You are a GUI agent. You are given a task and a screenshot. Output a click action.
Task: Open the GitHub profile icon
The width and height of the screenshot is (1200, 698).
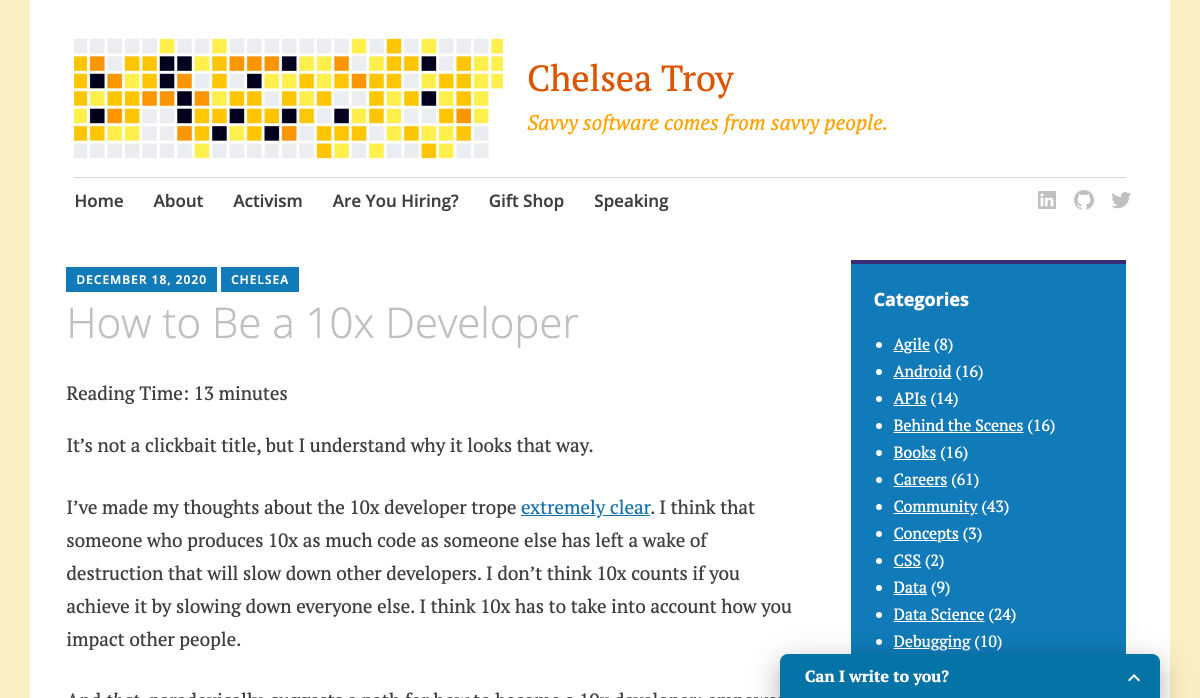tap(1084, 200)
